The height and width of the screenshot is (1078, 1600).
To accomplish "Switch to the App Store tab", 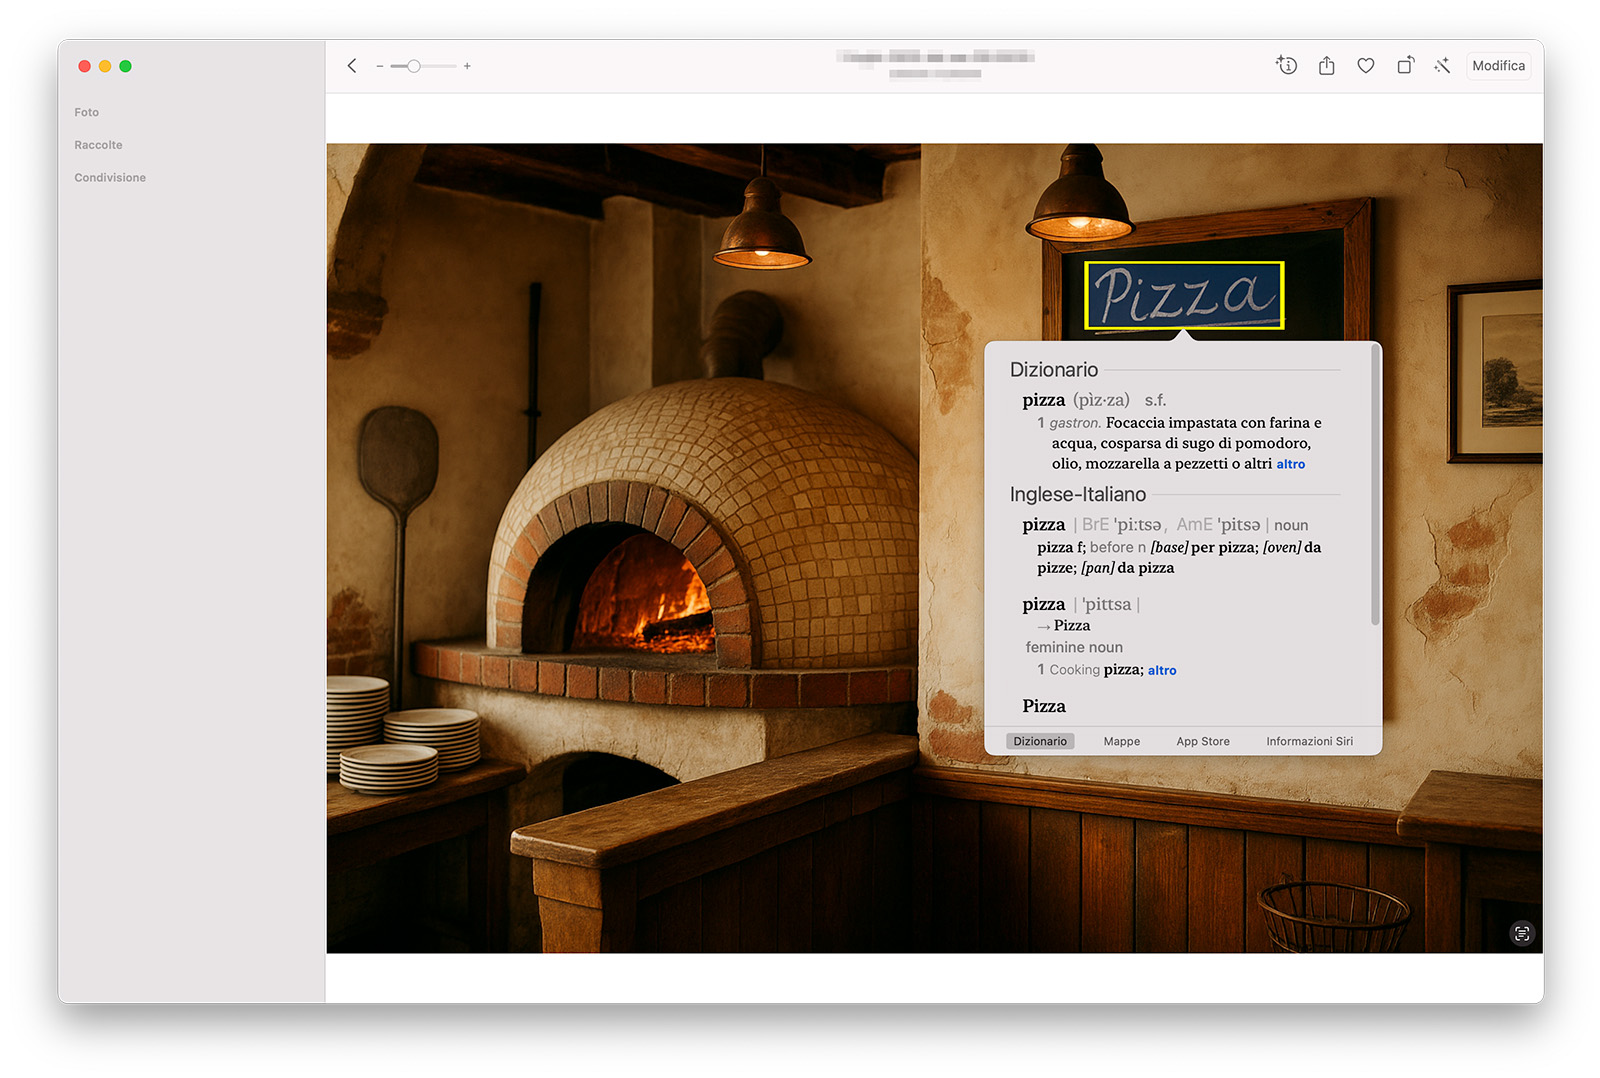I will click(1202, 741).
